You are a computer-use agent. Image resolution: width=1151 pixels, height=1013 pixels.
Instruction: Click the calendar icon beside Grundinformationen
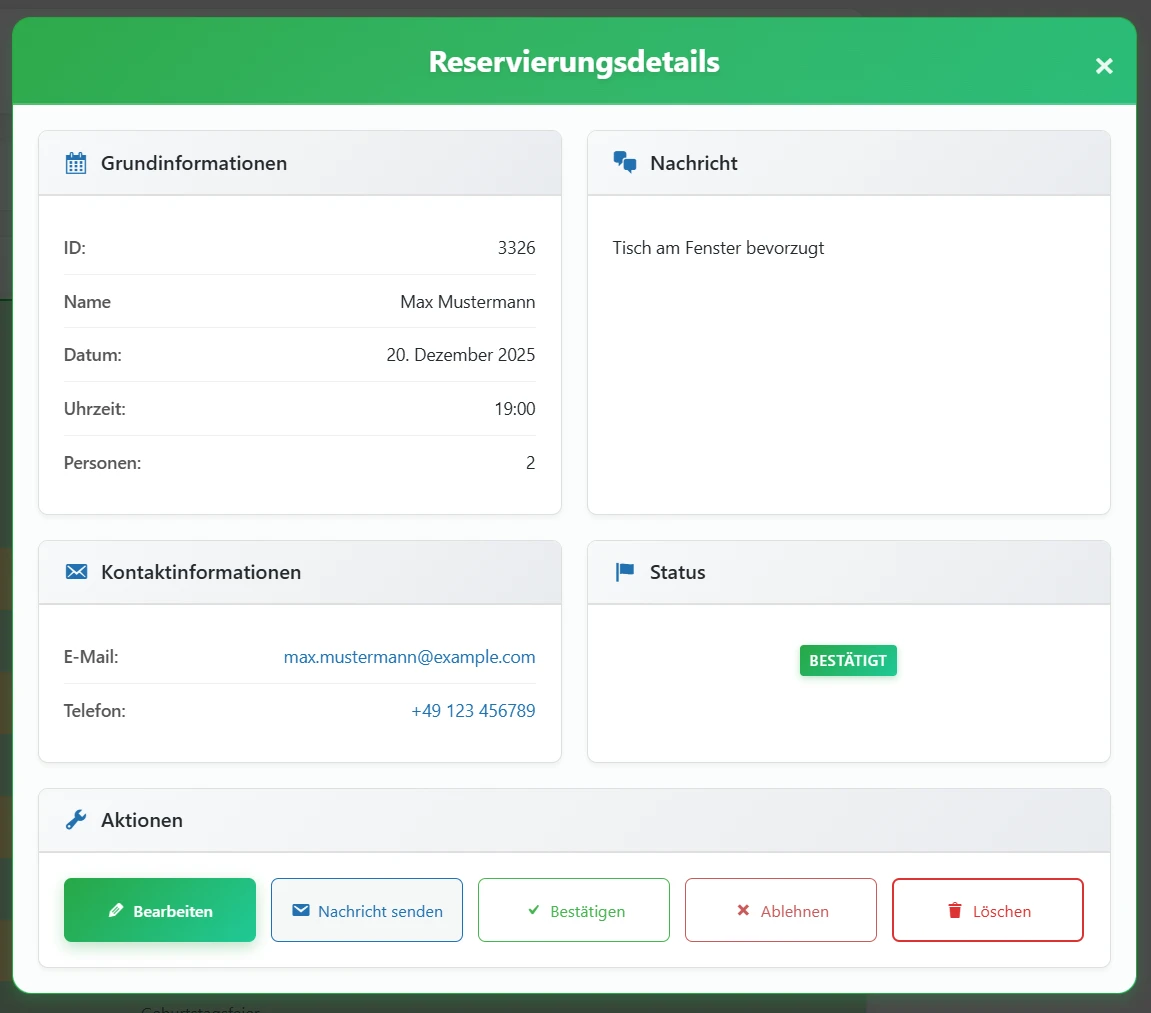[76, 163]
